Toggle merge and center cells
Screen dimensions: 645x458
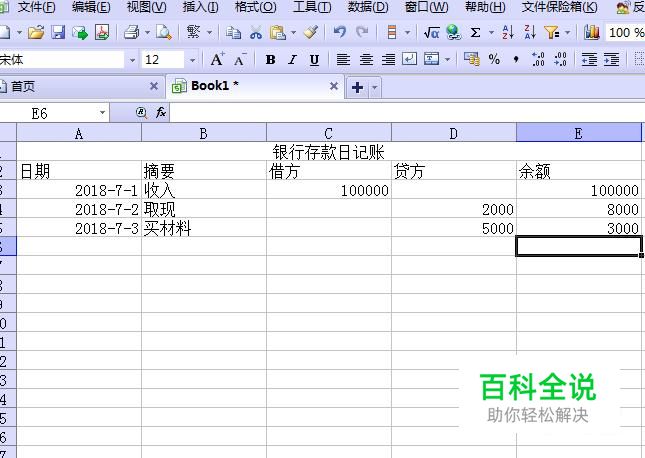[432, 60]
